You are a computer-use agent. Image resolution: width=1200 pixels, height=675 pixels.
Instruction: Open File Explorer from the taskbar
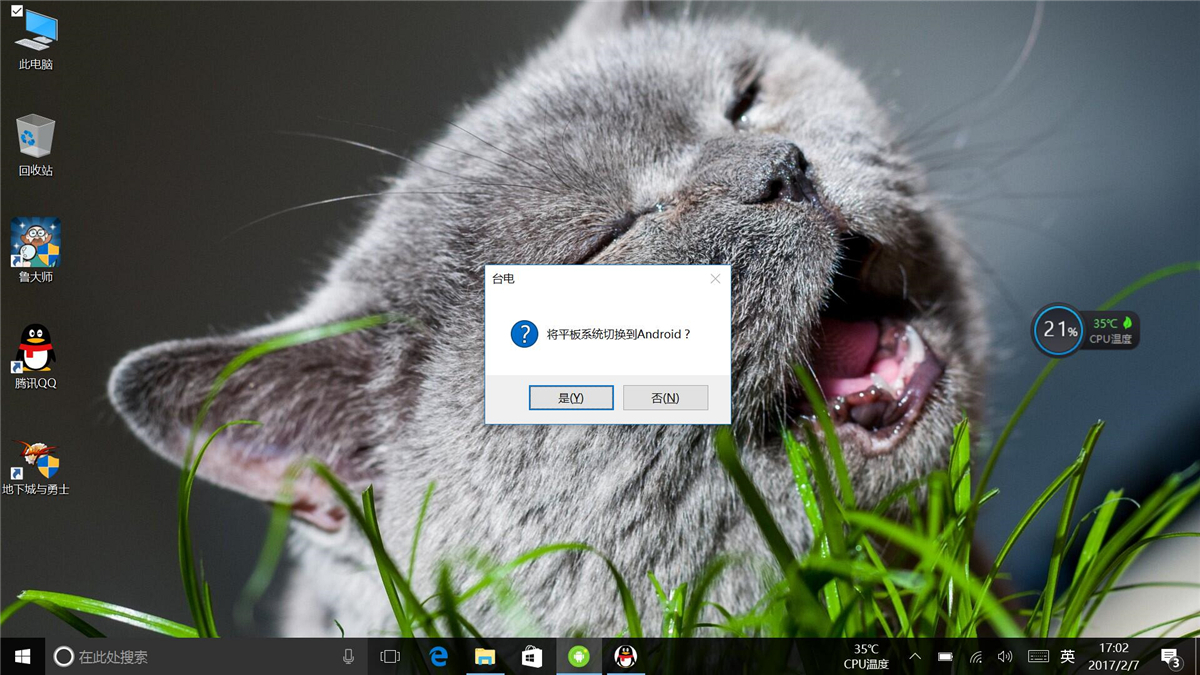[x=485, y=657]
